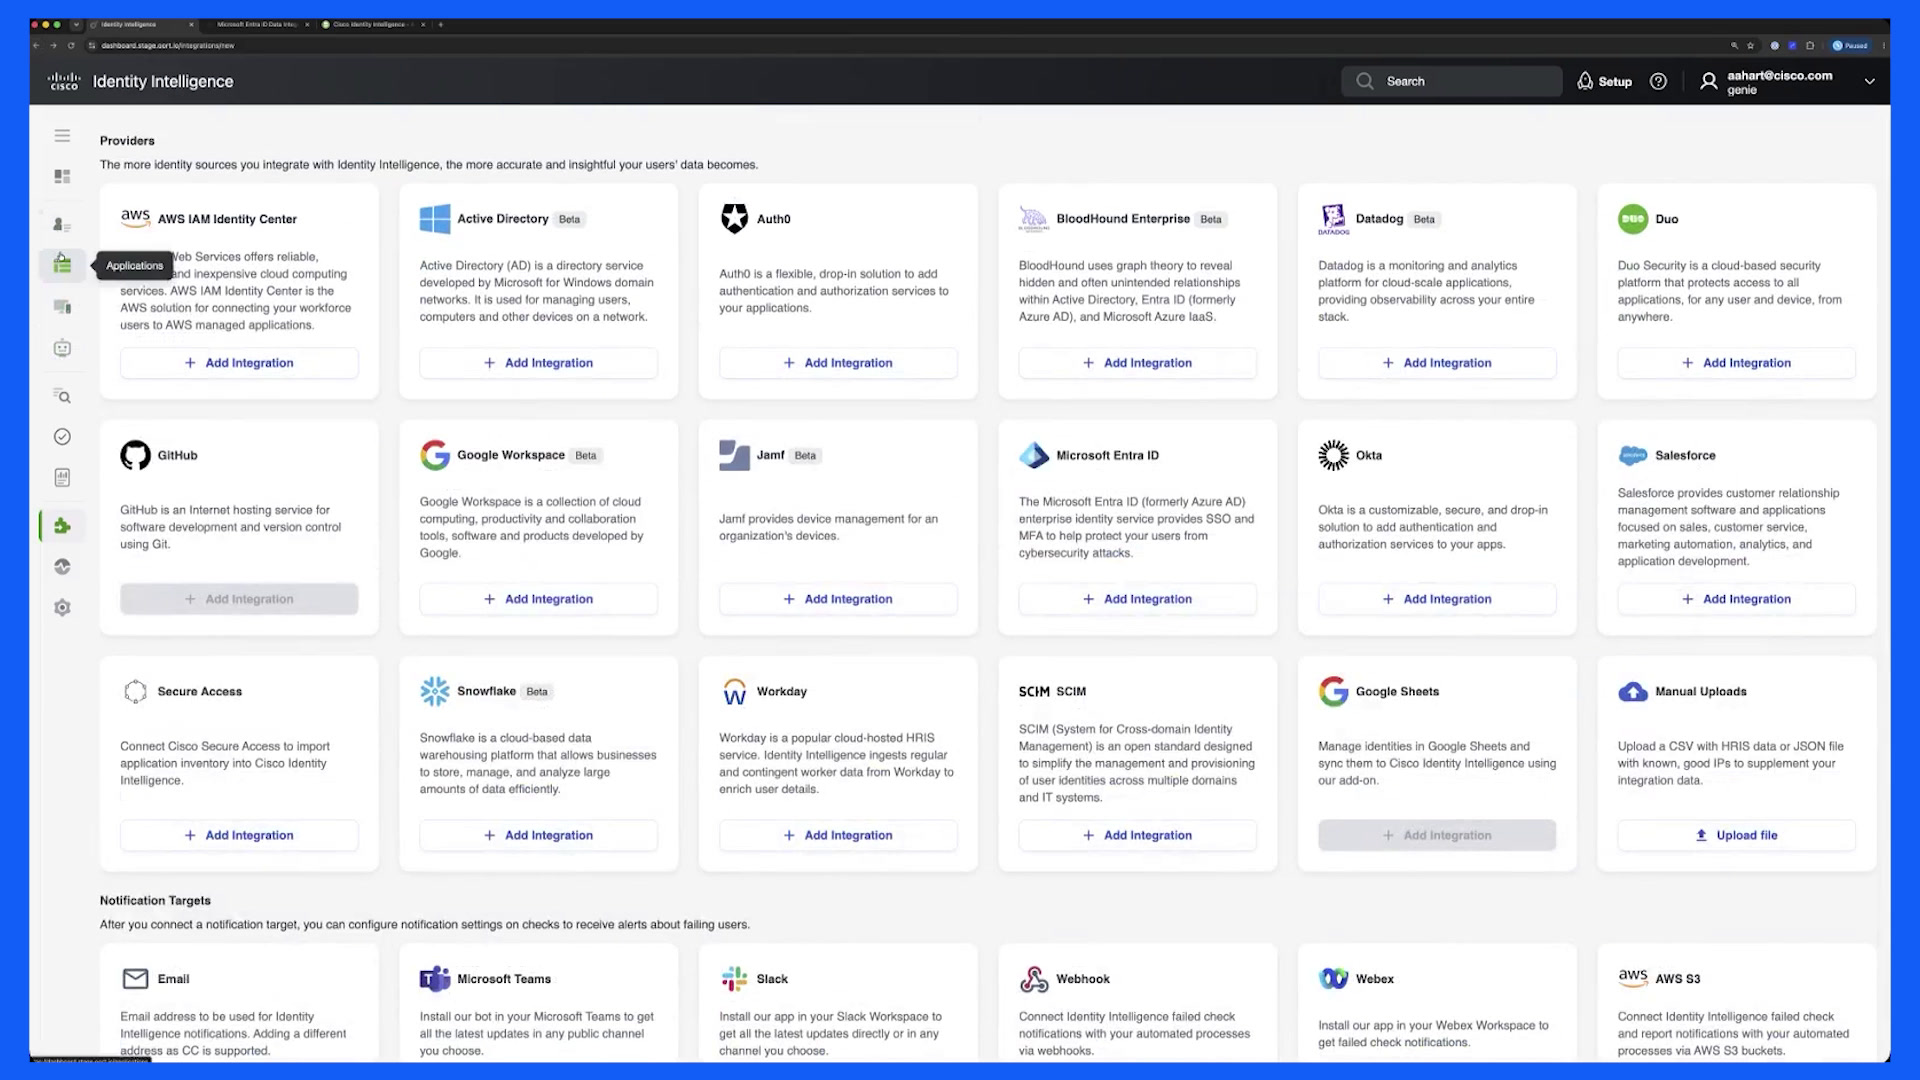The height and width of the screenshot is (1080, 1920).
Task: Focus the Search field in the header
Action: (x=1451, y=82)
